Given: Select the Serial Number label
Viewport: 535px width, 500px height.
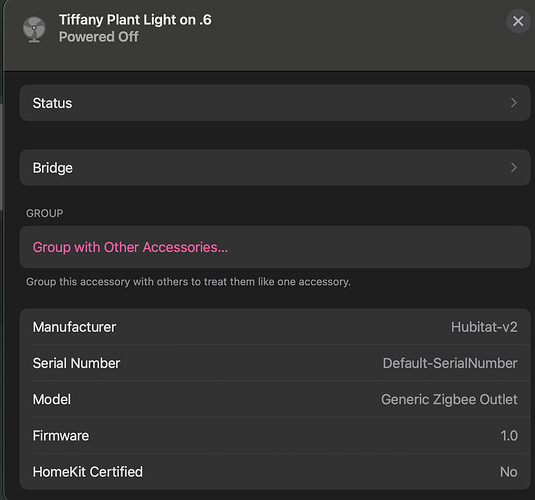Looking at the screenshot, I should click(x=76, y=363).
